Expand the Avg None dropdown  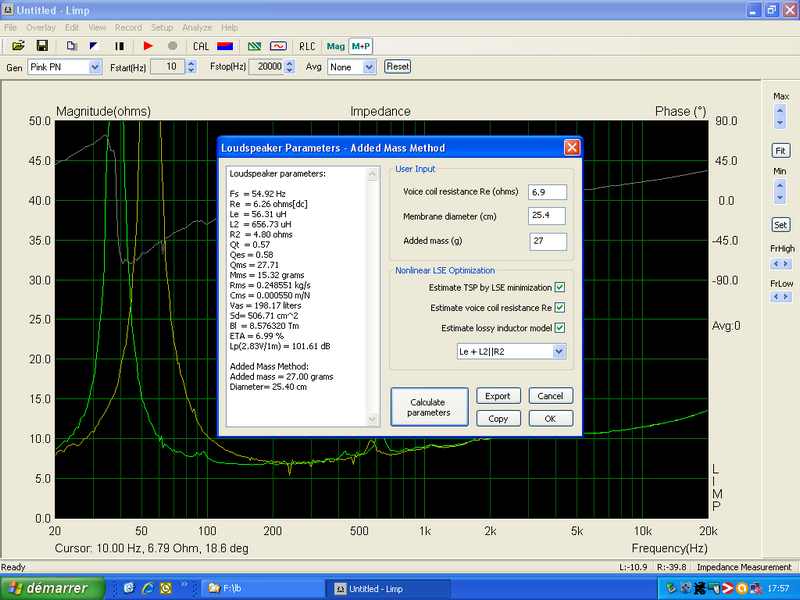pos(369,67)
